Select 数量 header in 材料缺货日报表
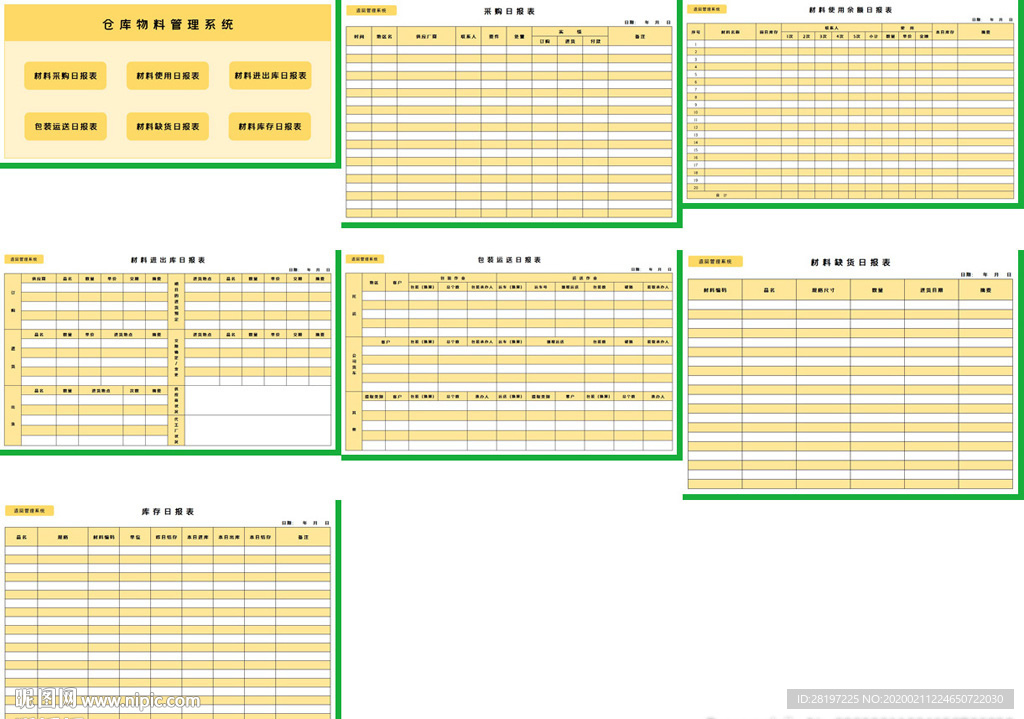This screenshot has height=719, width=1024. 878,289
